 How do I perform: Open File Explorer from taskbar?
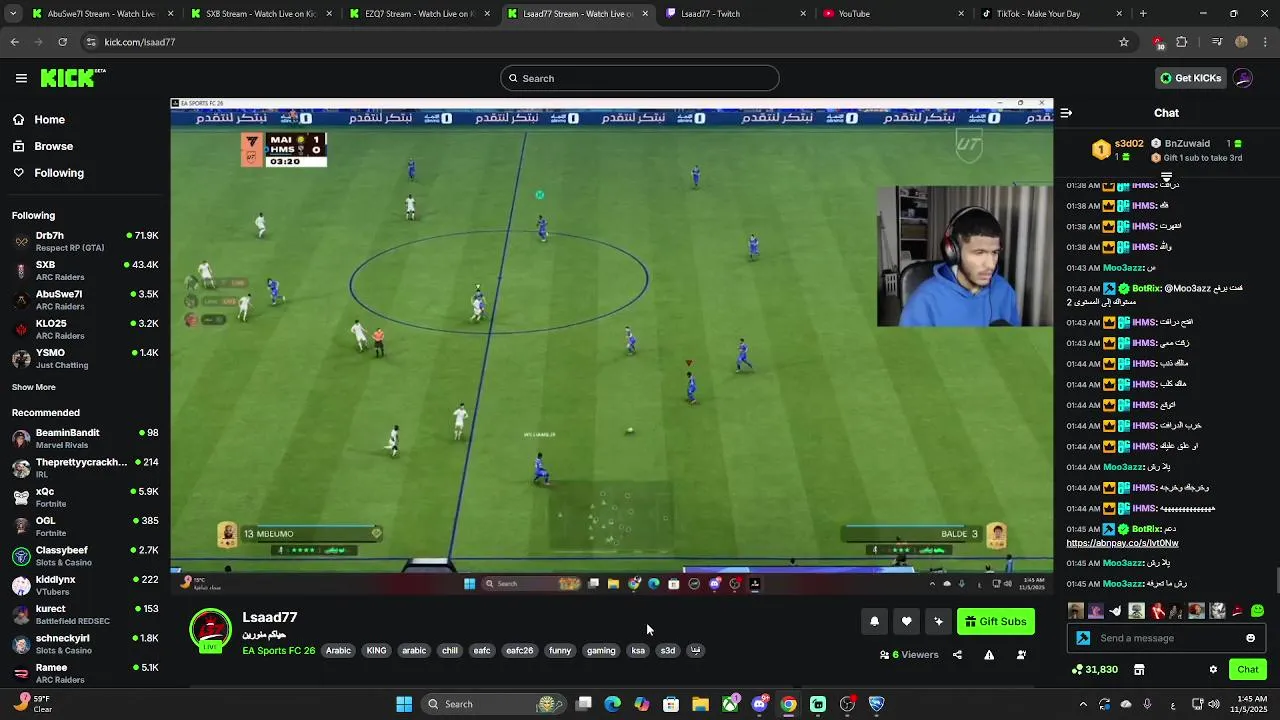[700, 704]
